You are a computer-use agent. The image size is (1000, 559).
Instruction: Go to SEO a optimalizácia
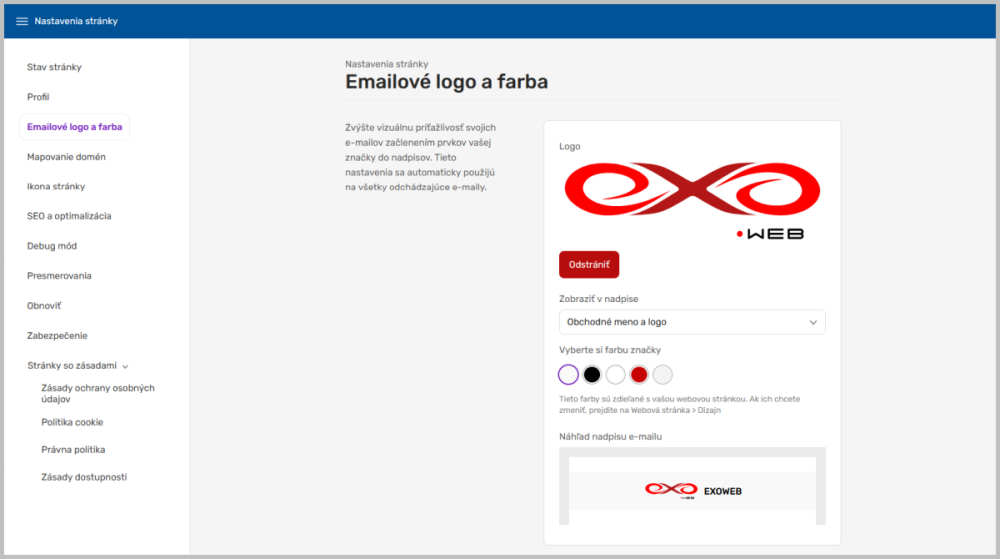pyautogui.click(x=69, y=216)
